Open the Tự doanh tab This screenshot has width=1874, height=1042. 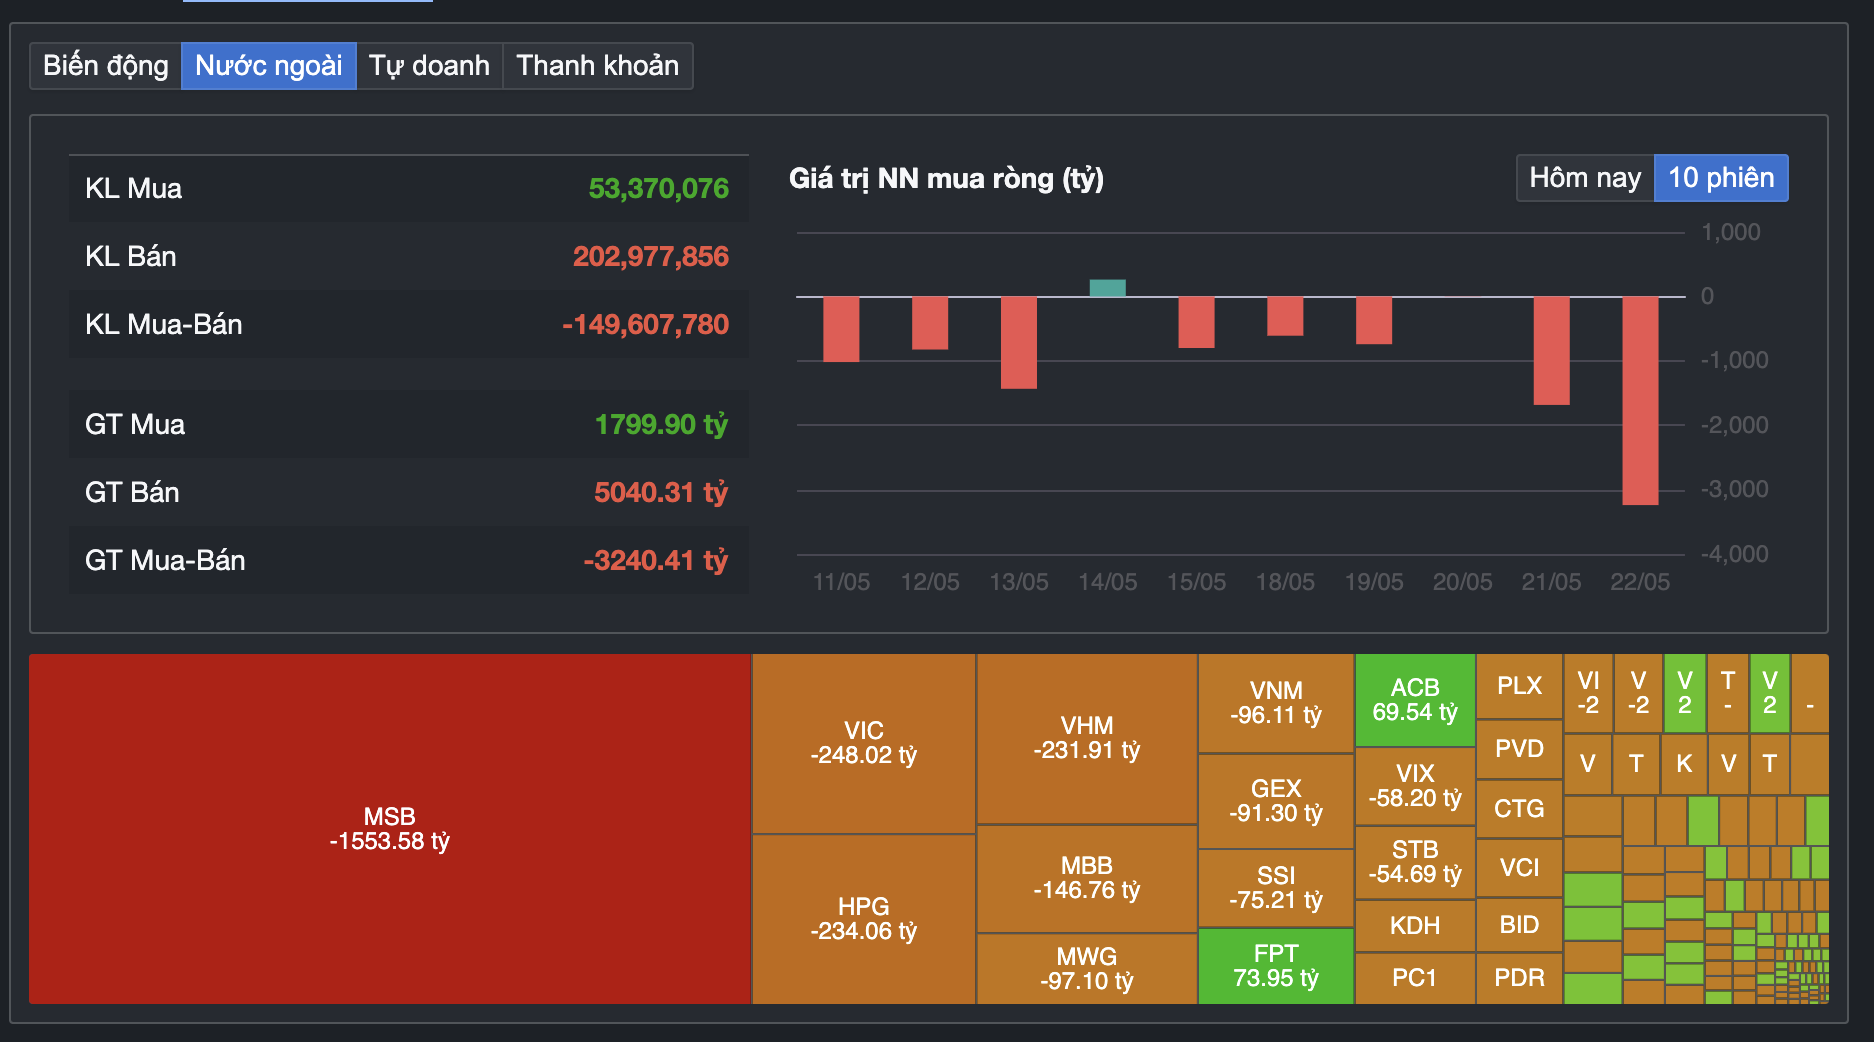(429, 66)
